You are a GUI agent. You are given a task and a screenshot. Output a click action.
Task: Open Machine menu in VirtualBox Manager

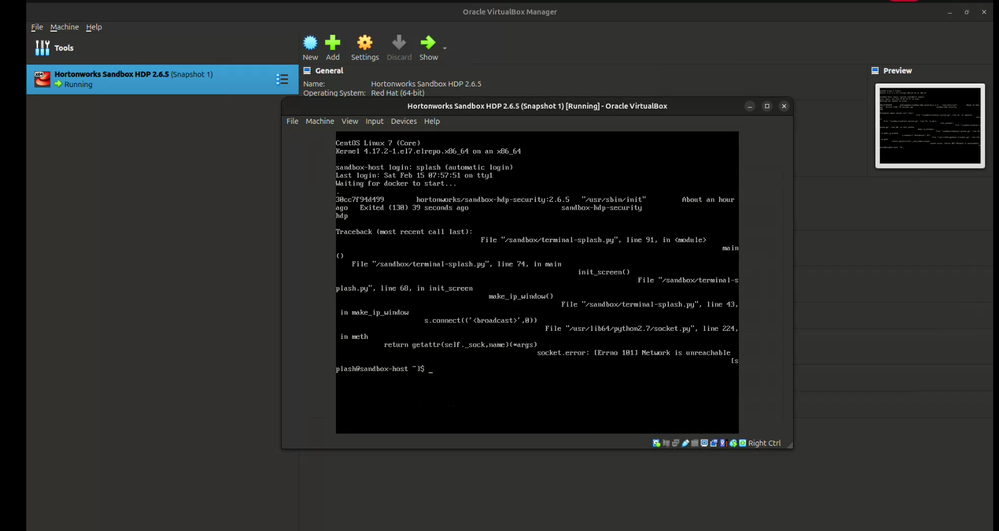coord(64,27)
